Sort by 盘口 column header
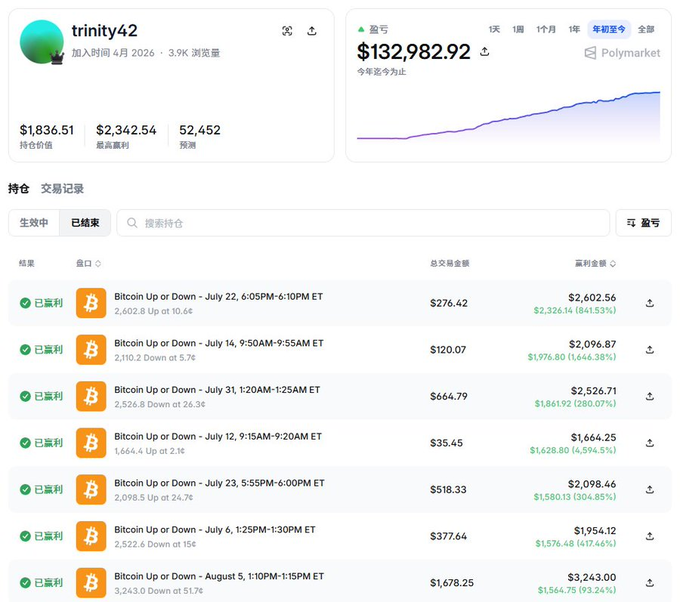Viewport: 680px width, 602px height. click(88, 263)
